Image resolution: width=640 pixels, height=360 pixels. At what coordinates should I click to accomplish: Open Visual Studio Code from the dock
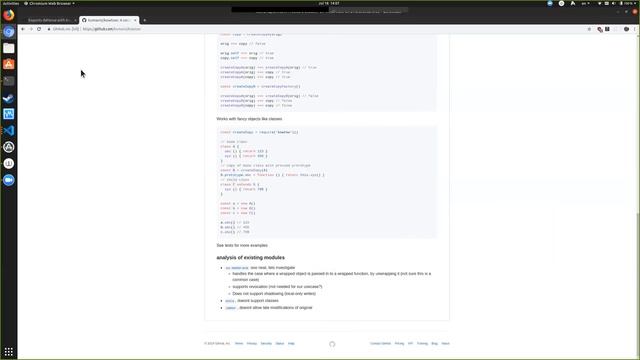(x=9, y=131)
